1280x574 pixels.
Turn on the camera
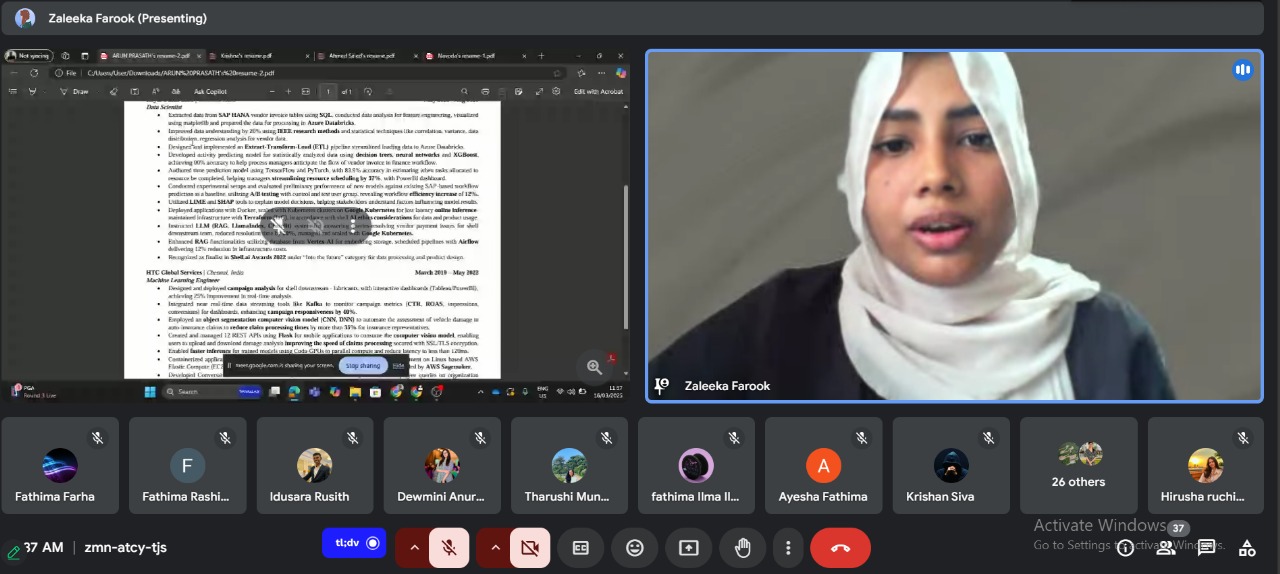pos(530,548)
